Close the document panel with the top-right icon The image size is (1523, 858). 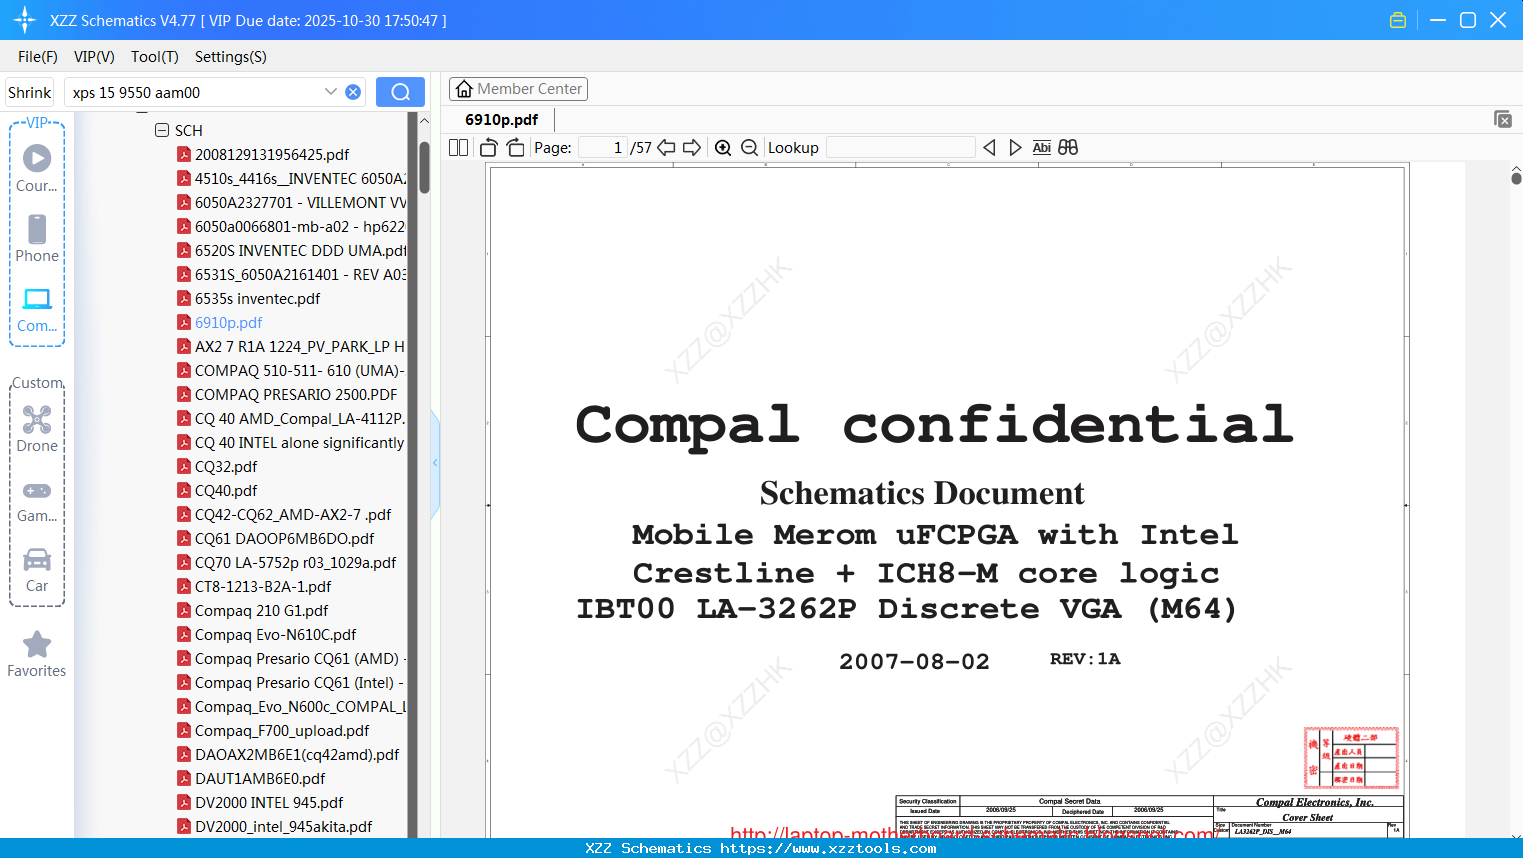point(1503,119)
